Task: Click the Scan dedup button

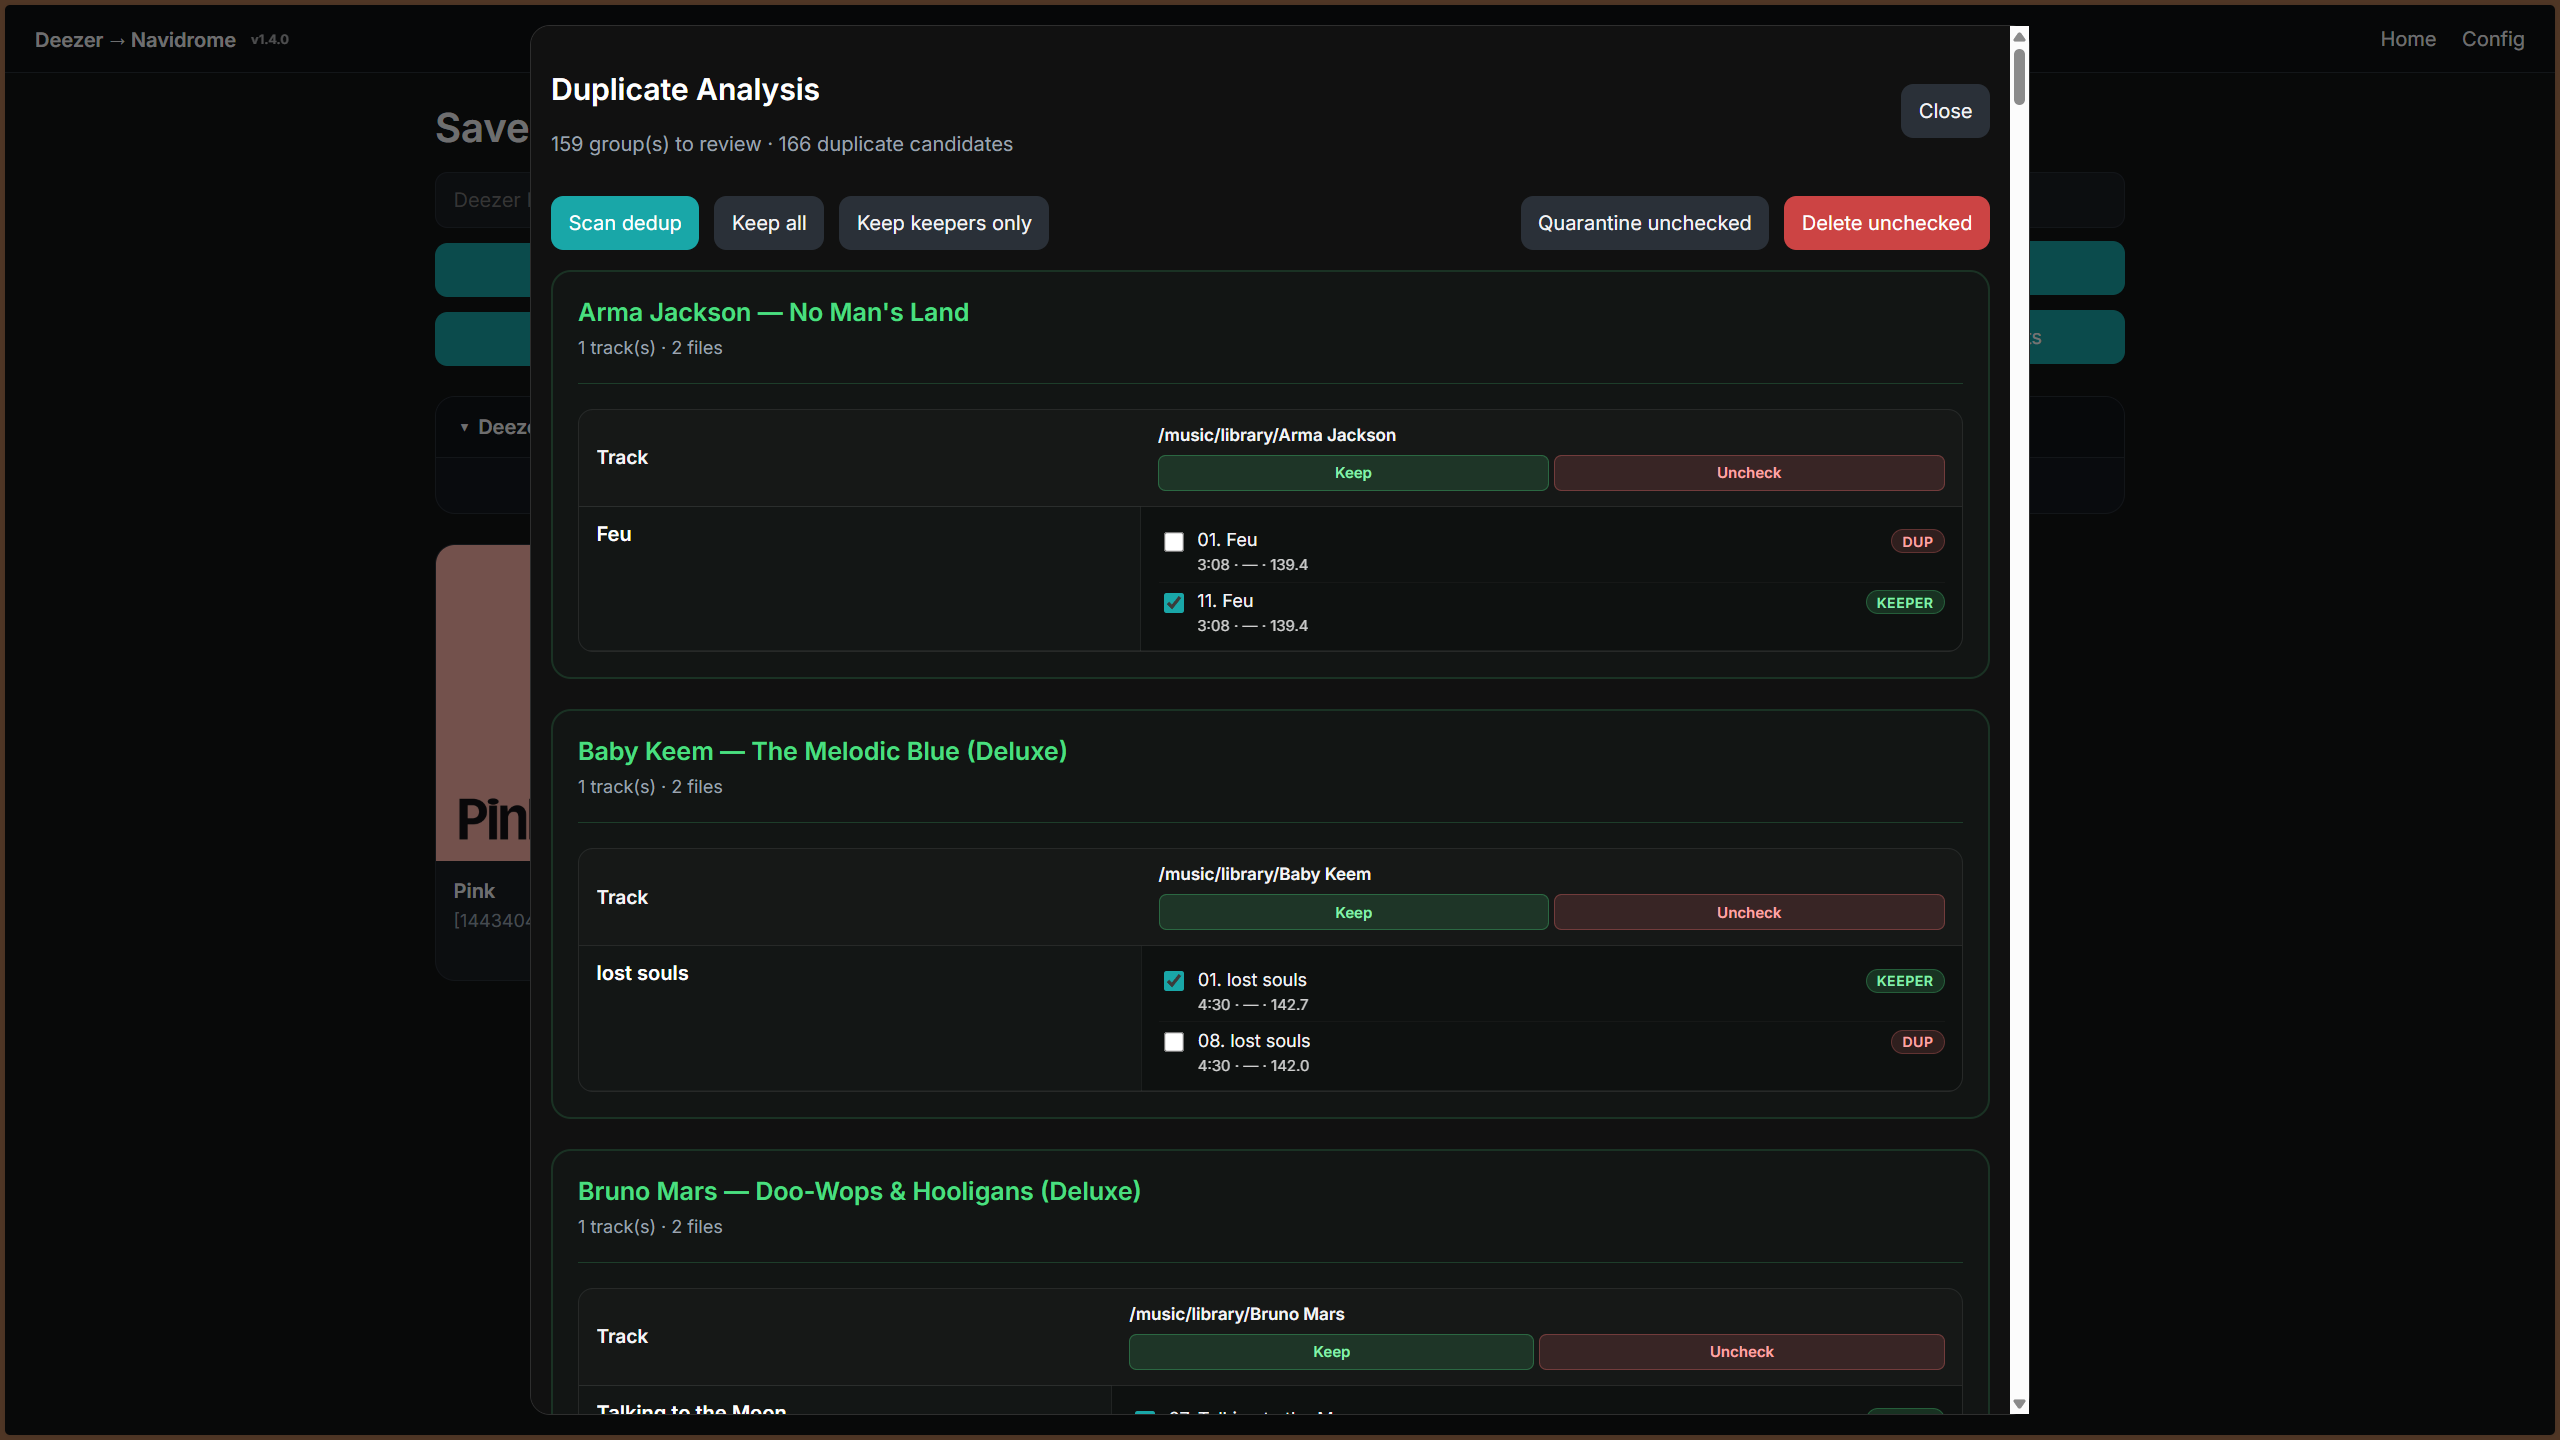Action: tap(625, 223)
